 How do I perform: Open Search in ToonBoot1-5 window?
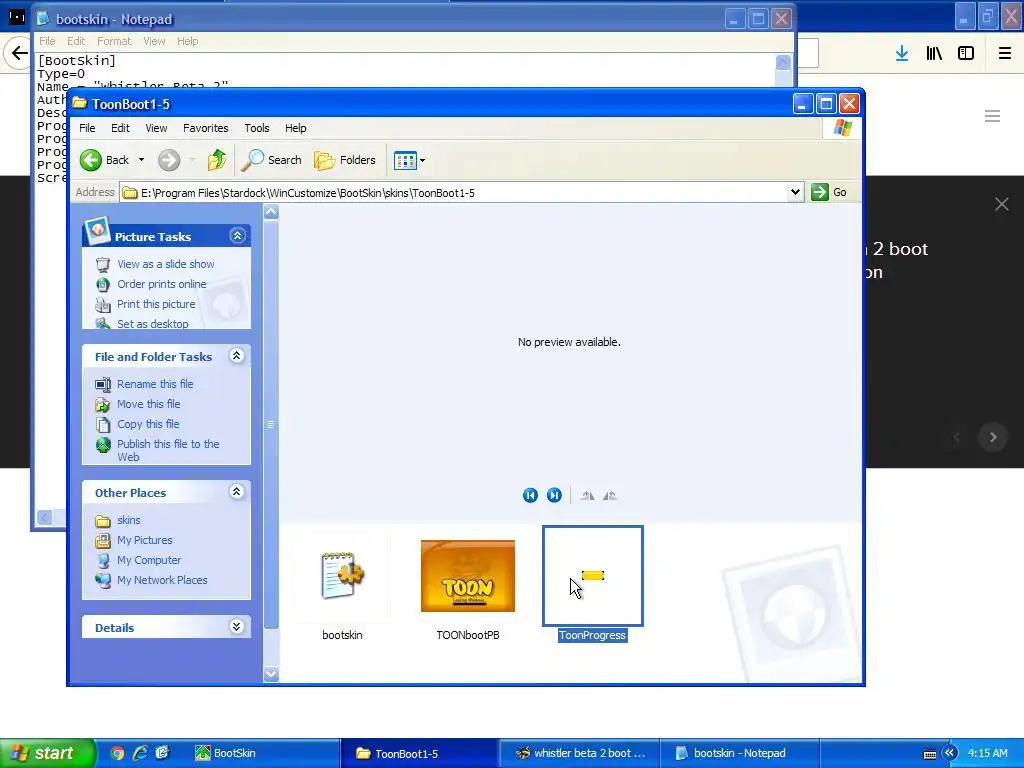click(271, 160)
